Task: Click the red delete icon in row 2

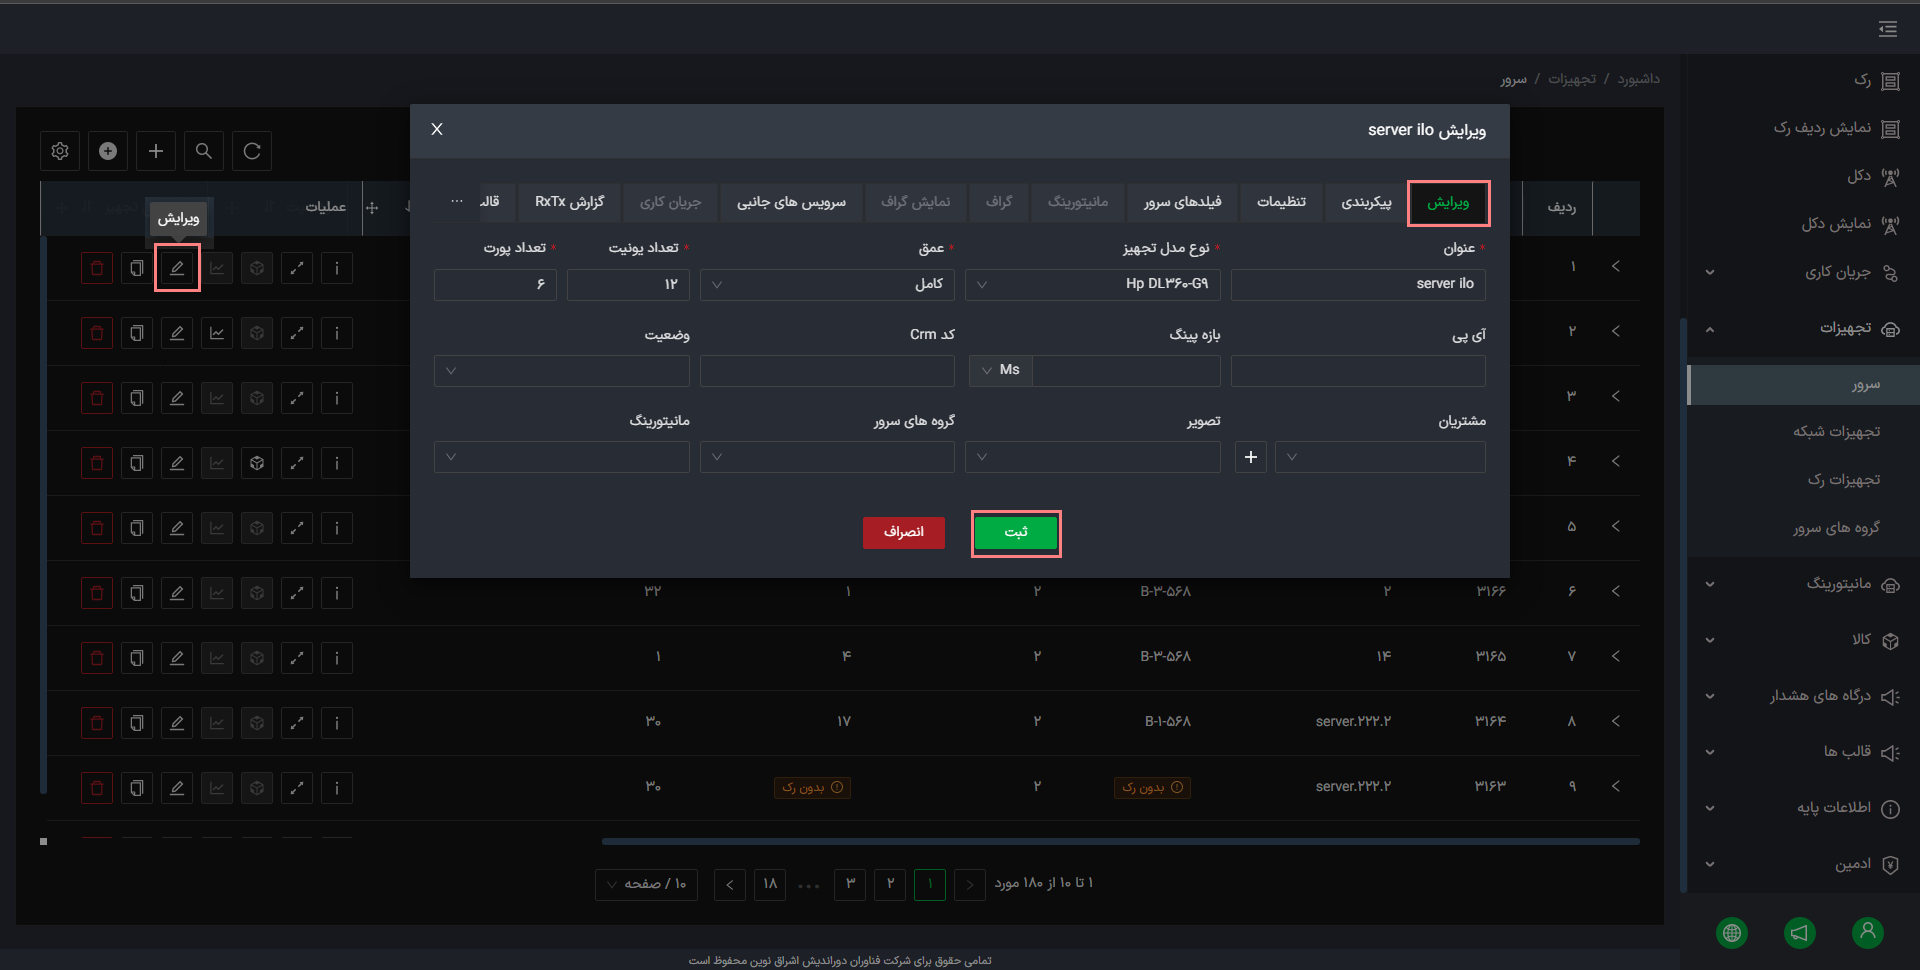Action: point(97,333)
